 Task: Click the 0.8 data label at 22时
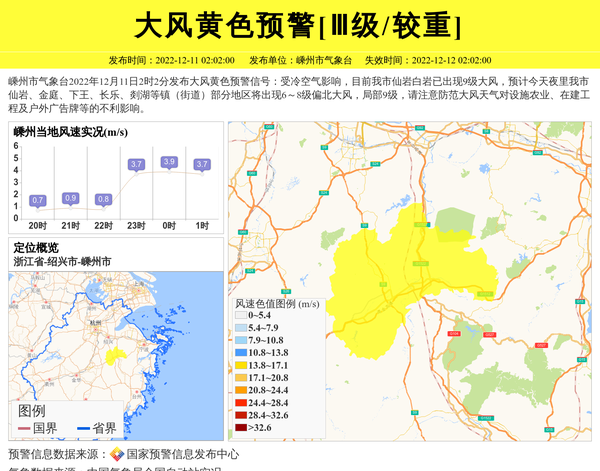pos(103,199)
